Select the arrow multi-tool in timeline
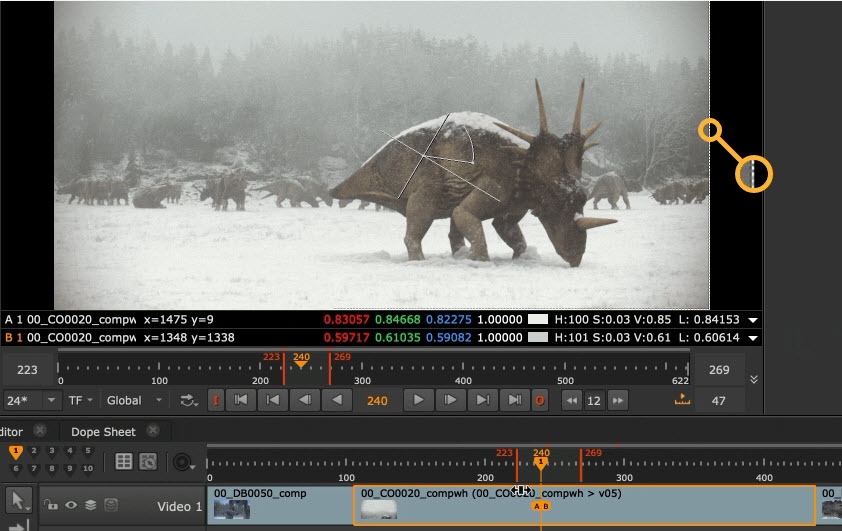842x531 pixels. 19,500
